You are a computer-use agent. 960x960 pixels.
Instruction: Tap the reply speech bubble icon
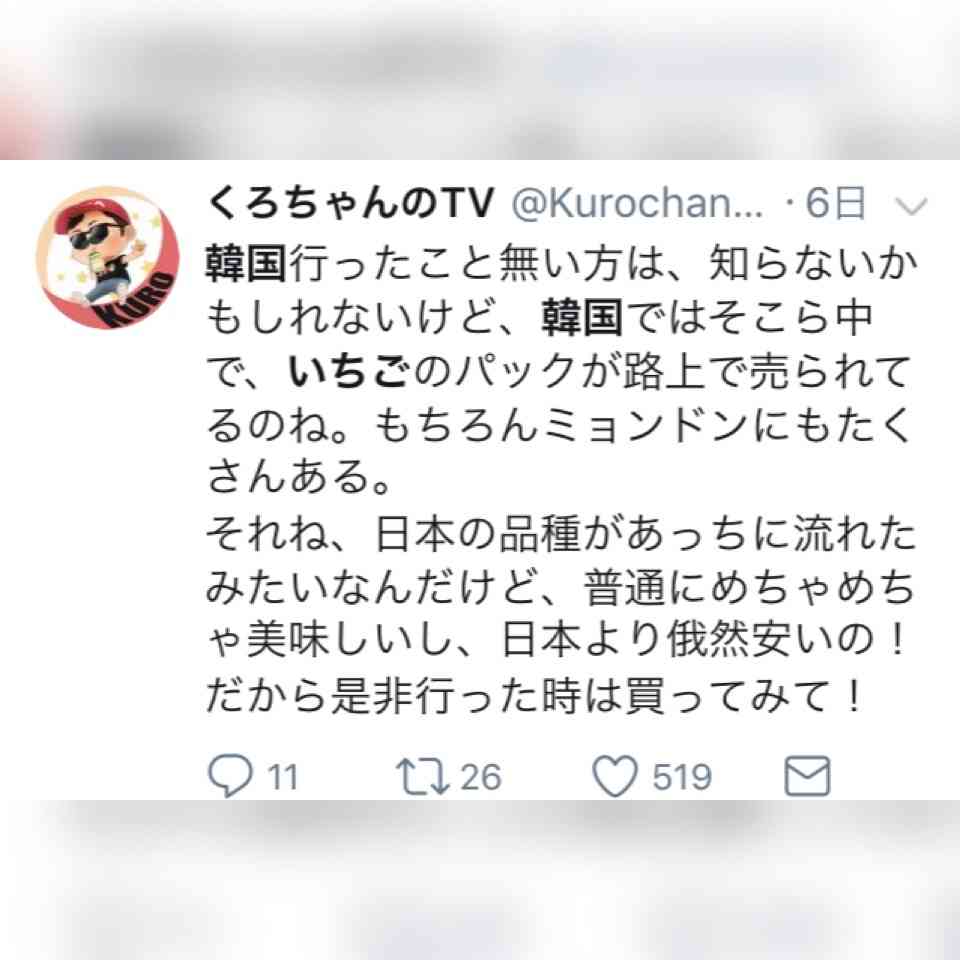click(x=230, y=775)
